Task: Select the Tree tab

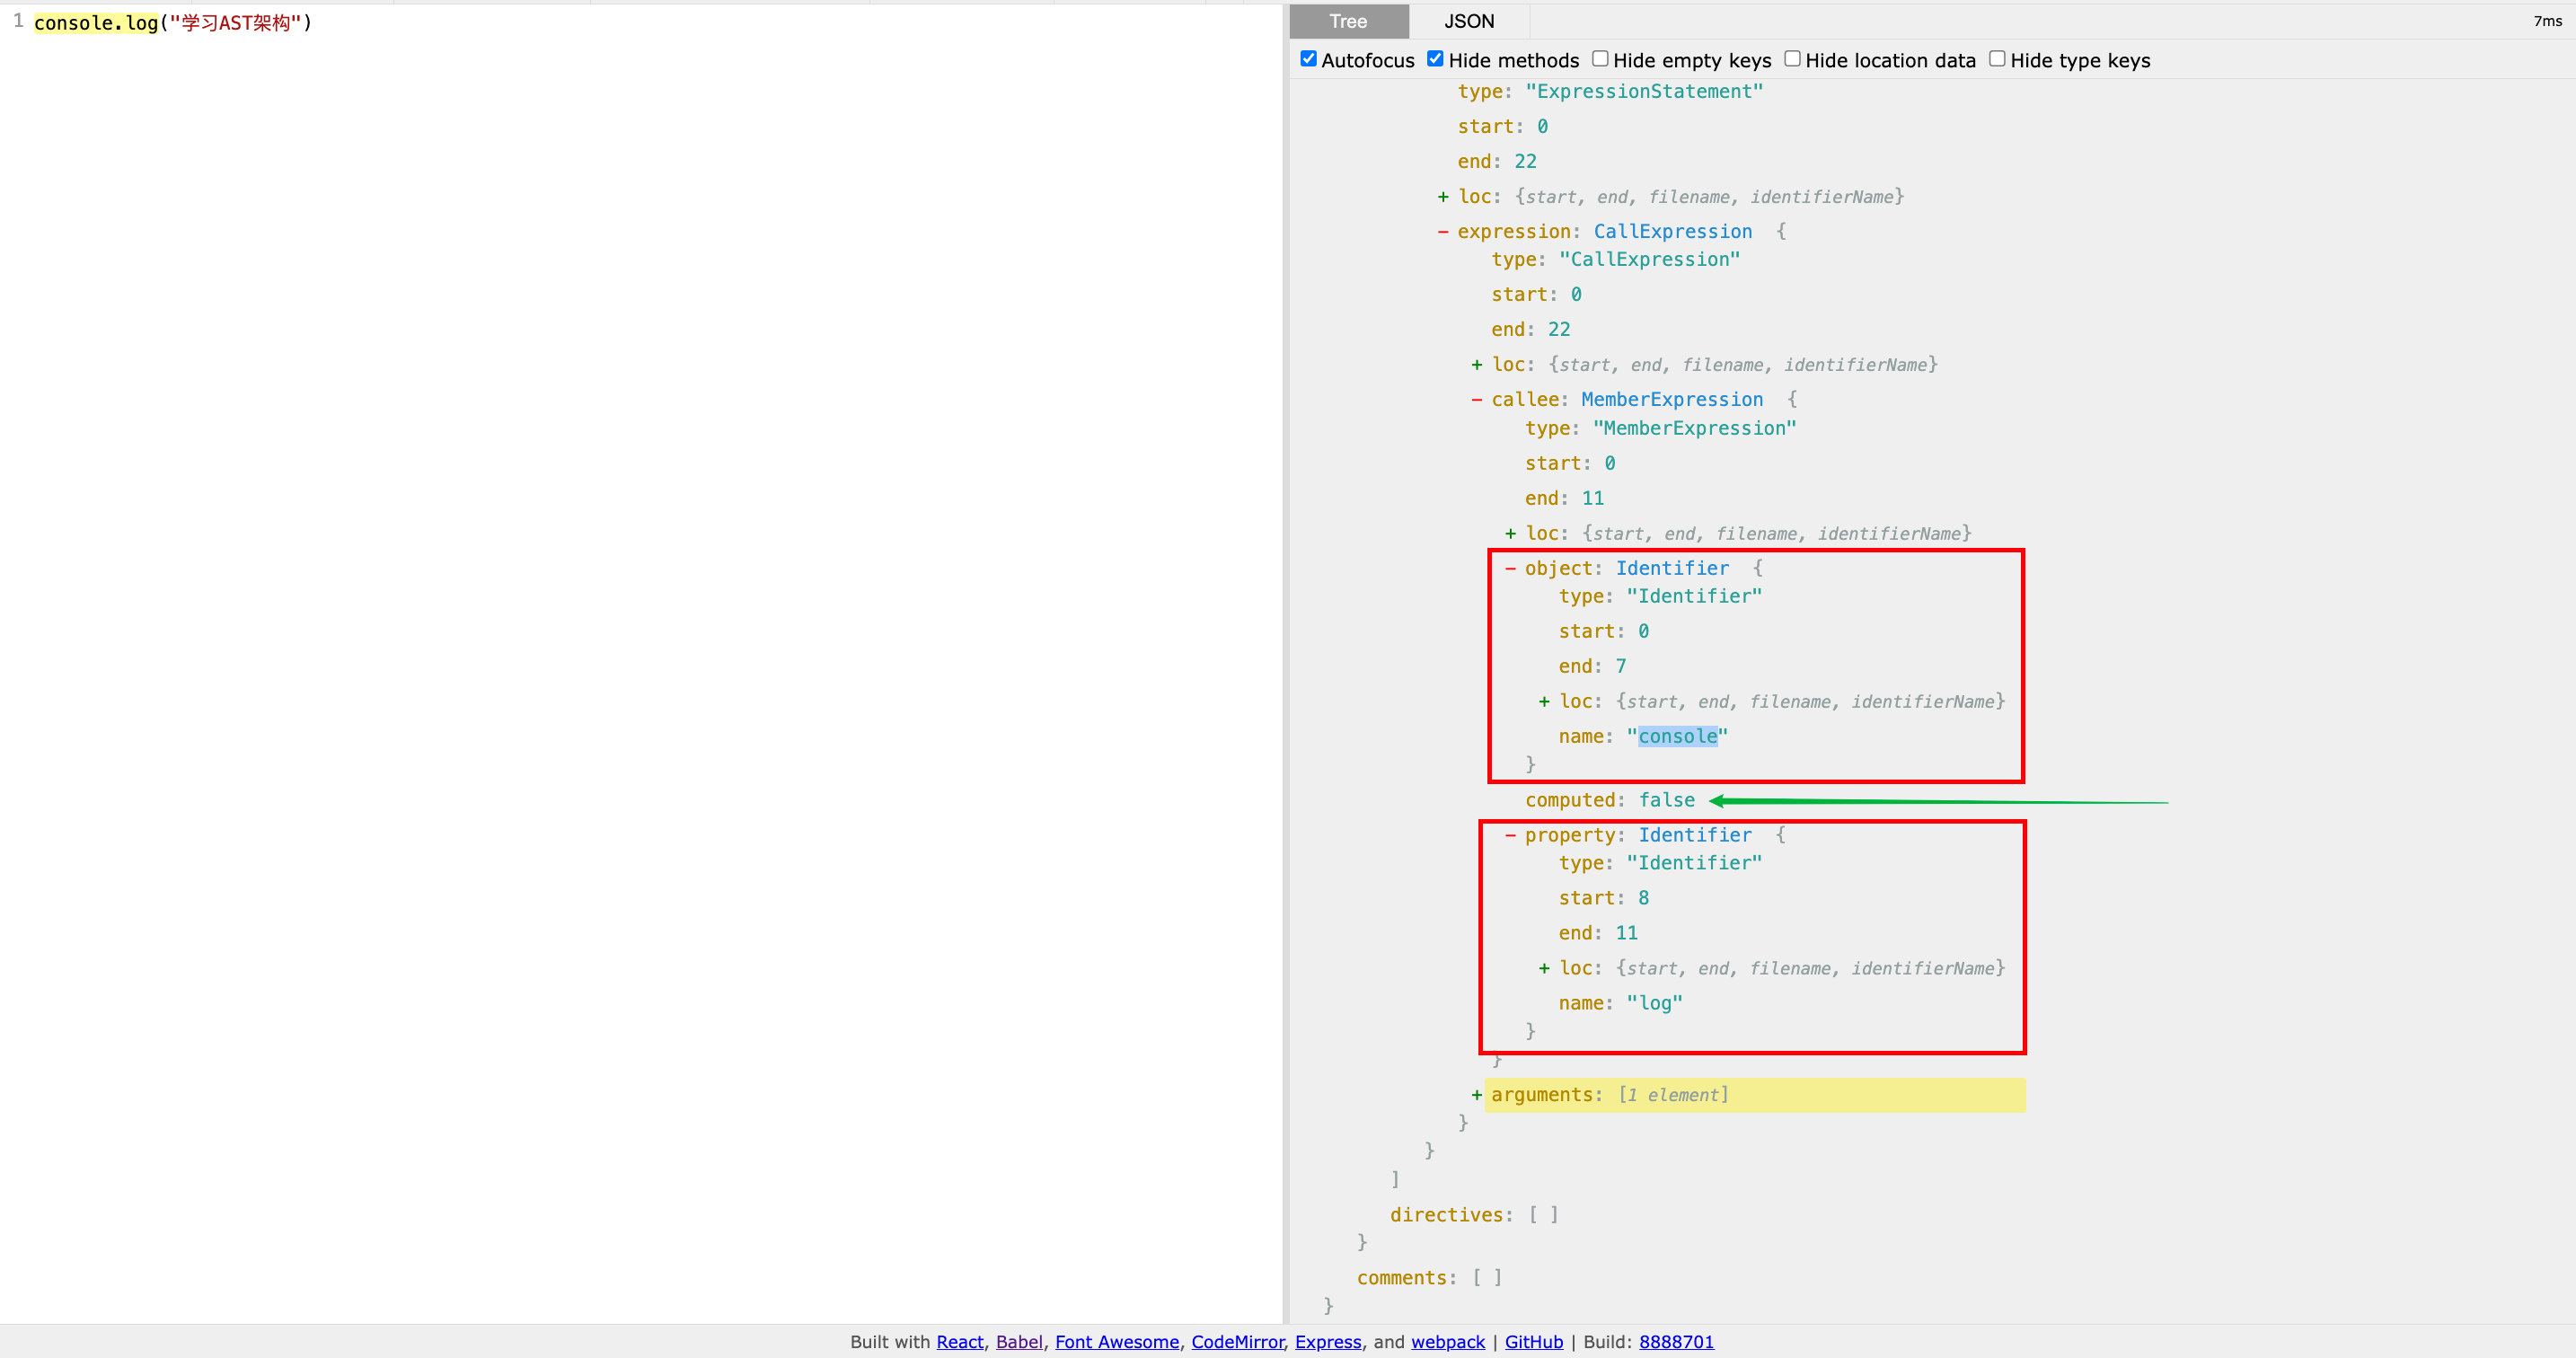Action: pyautogui.click(x=1347, y=21)
